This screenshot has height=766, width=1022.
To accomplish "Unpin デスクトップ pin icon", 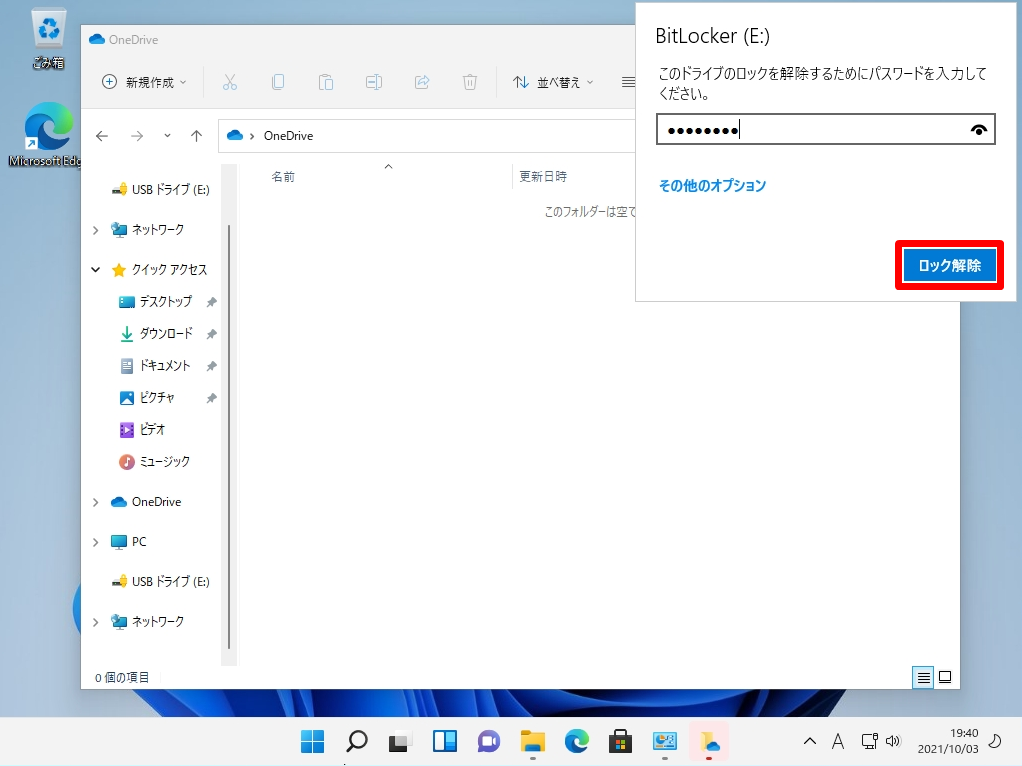I will click(211, 302).
